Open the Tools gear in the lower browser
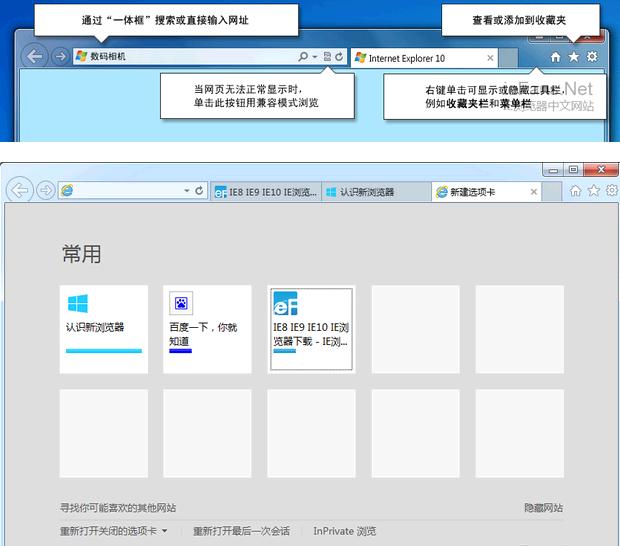Image resolution: width=620 pixels, height=546 pixels. click(610, 190)
